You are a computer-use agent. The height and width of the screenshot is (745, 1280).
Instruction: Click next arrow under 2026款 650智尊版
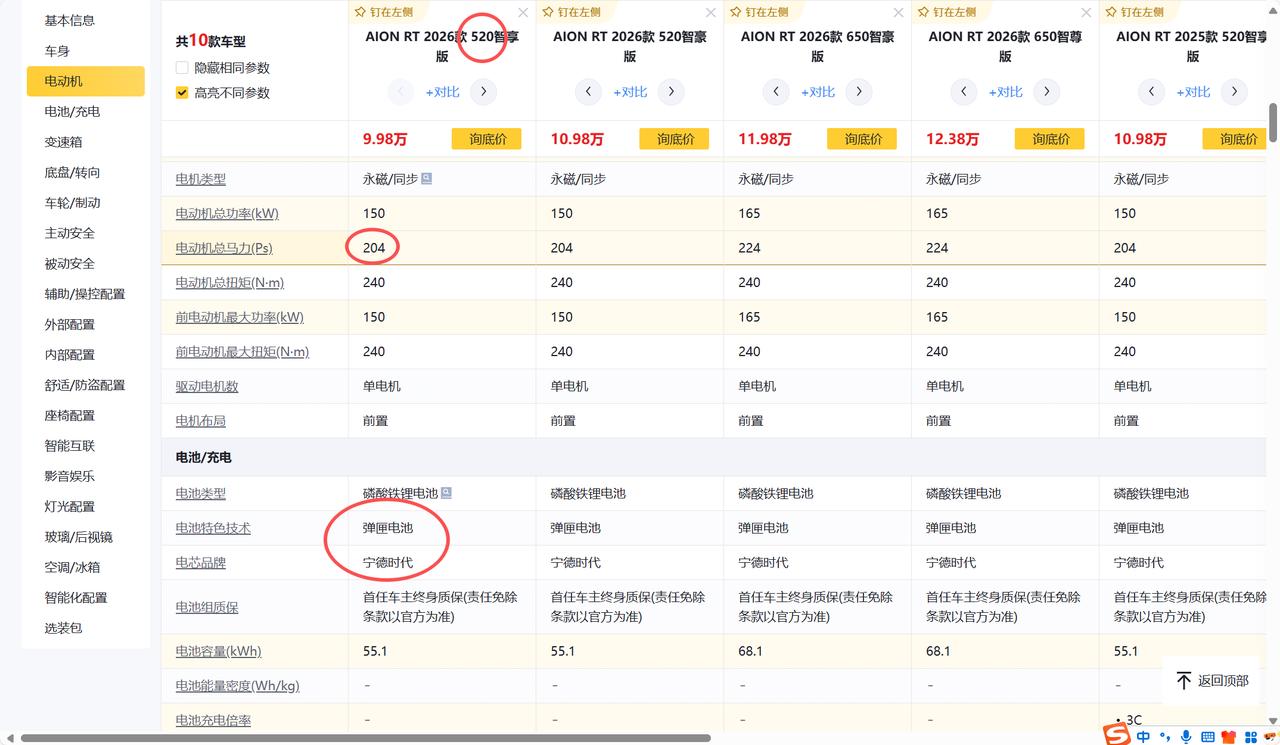[x=1047, y=92]
